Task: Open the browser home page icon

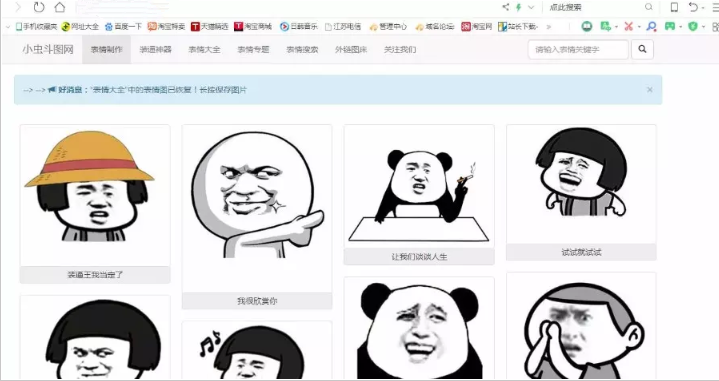Action: (59, 7)
